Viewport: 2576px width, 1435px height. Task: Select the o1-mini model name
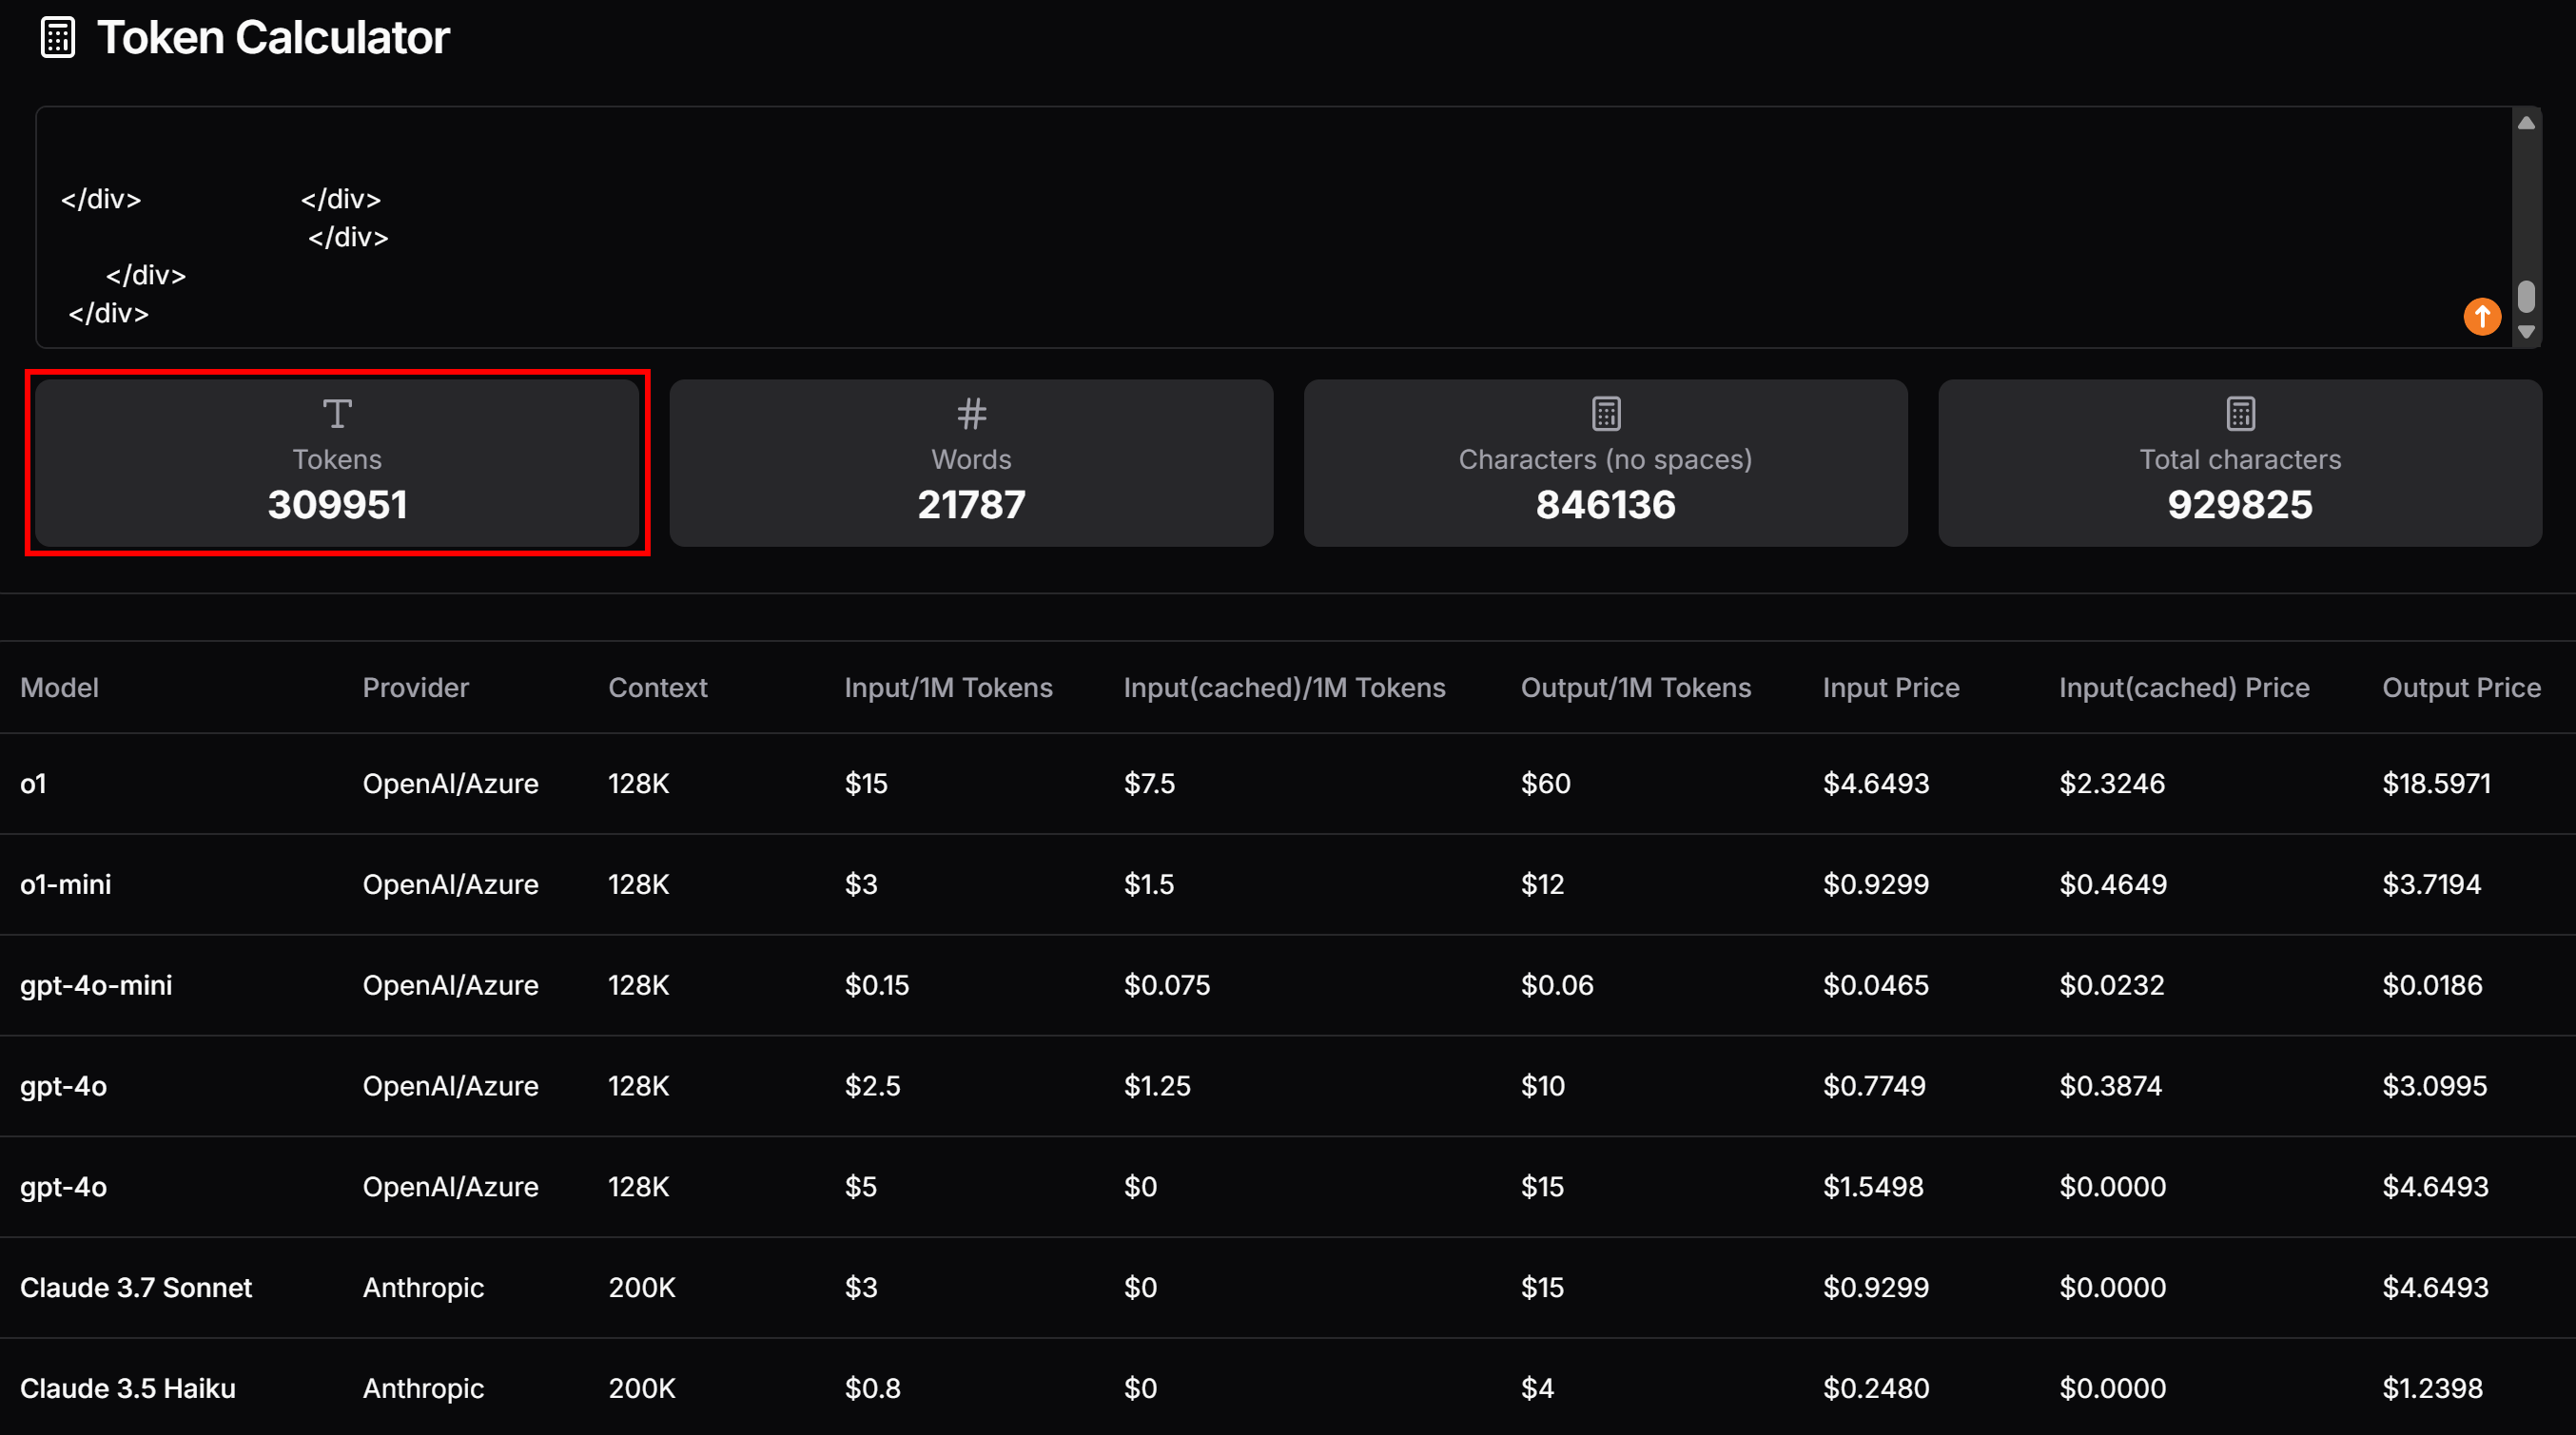[65, 884]
